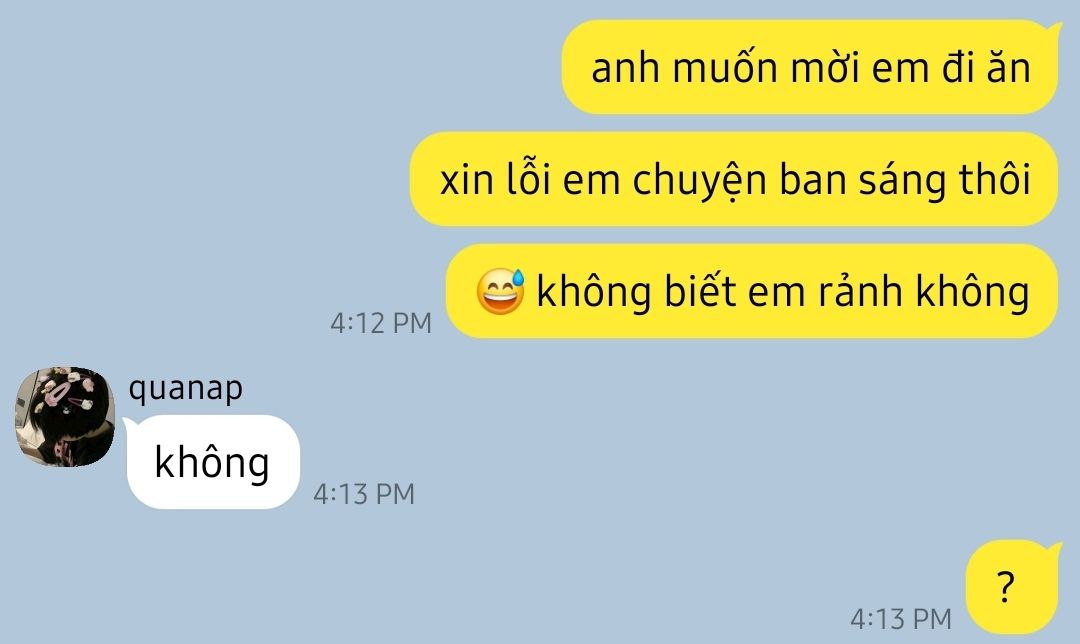1080x644 pixels.
Task: Select the "không biết em rảnh không" bubble
Action: pyautogui.click(x=751, y=291)
